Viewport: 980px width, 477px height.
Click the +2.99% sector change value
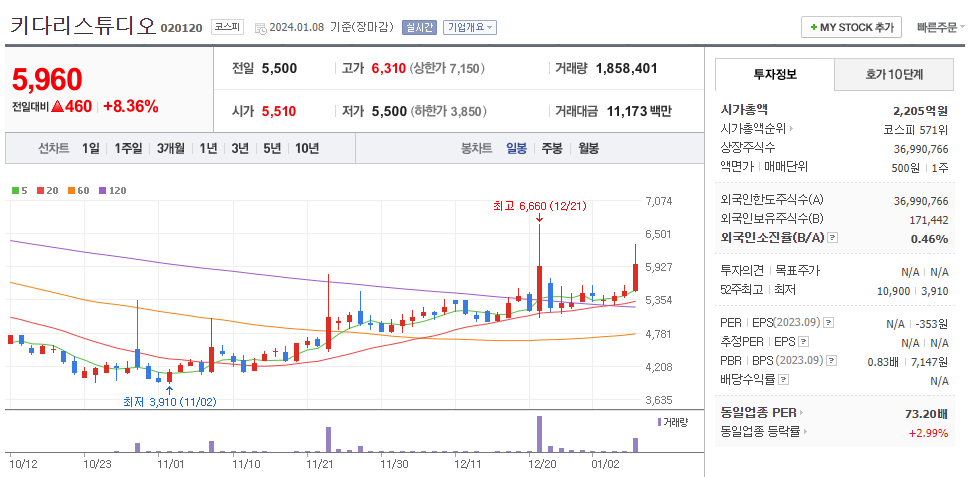pos(929,433)
